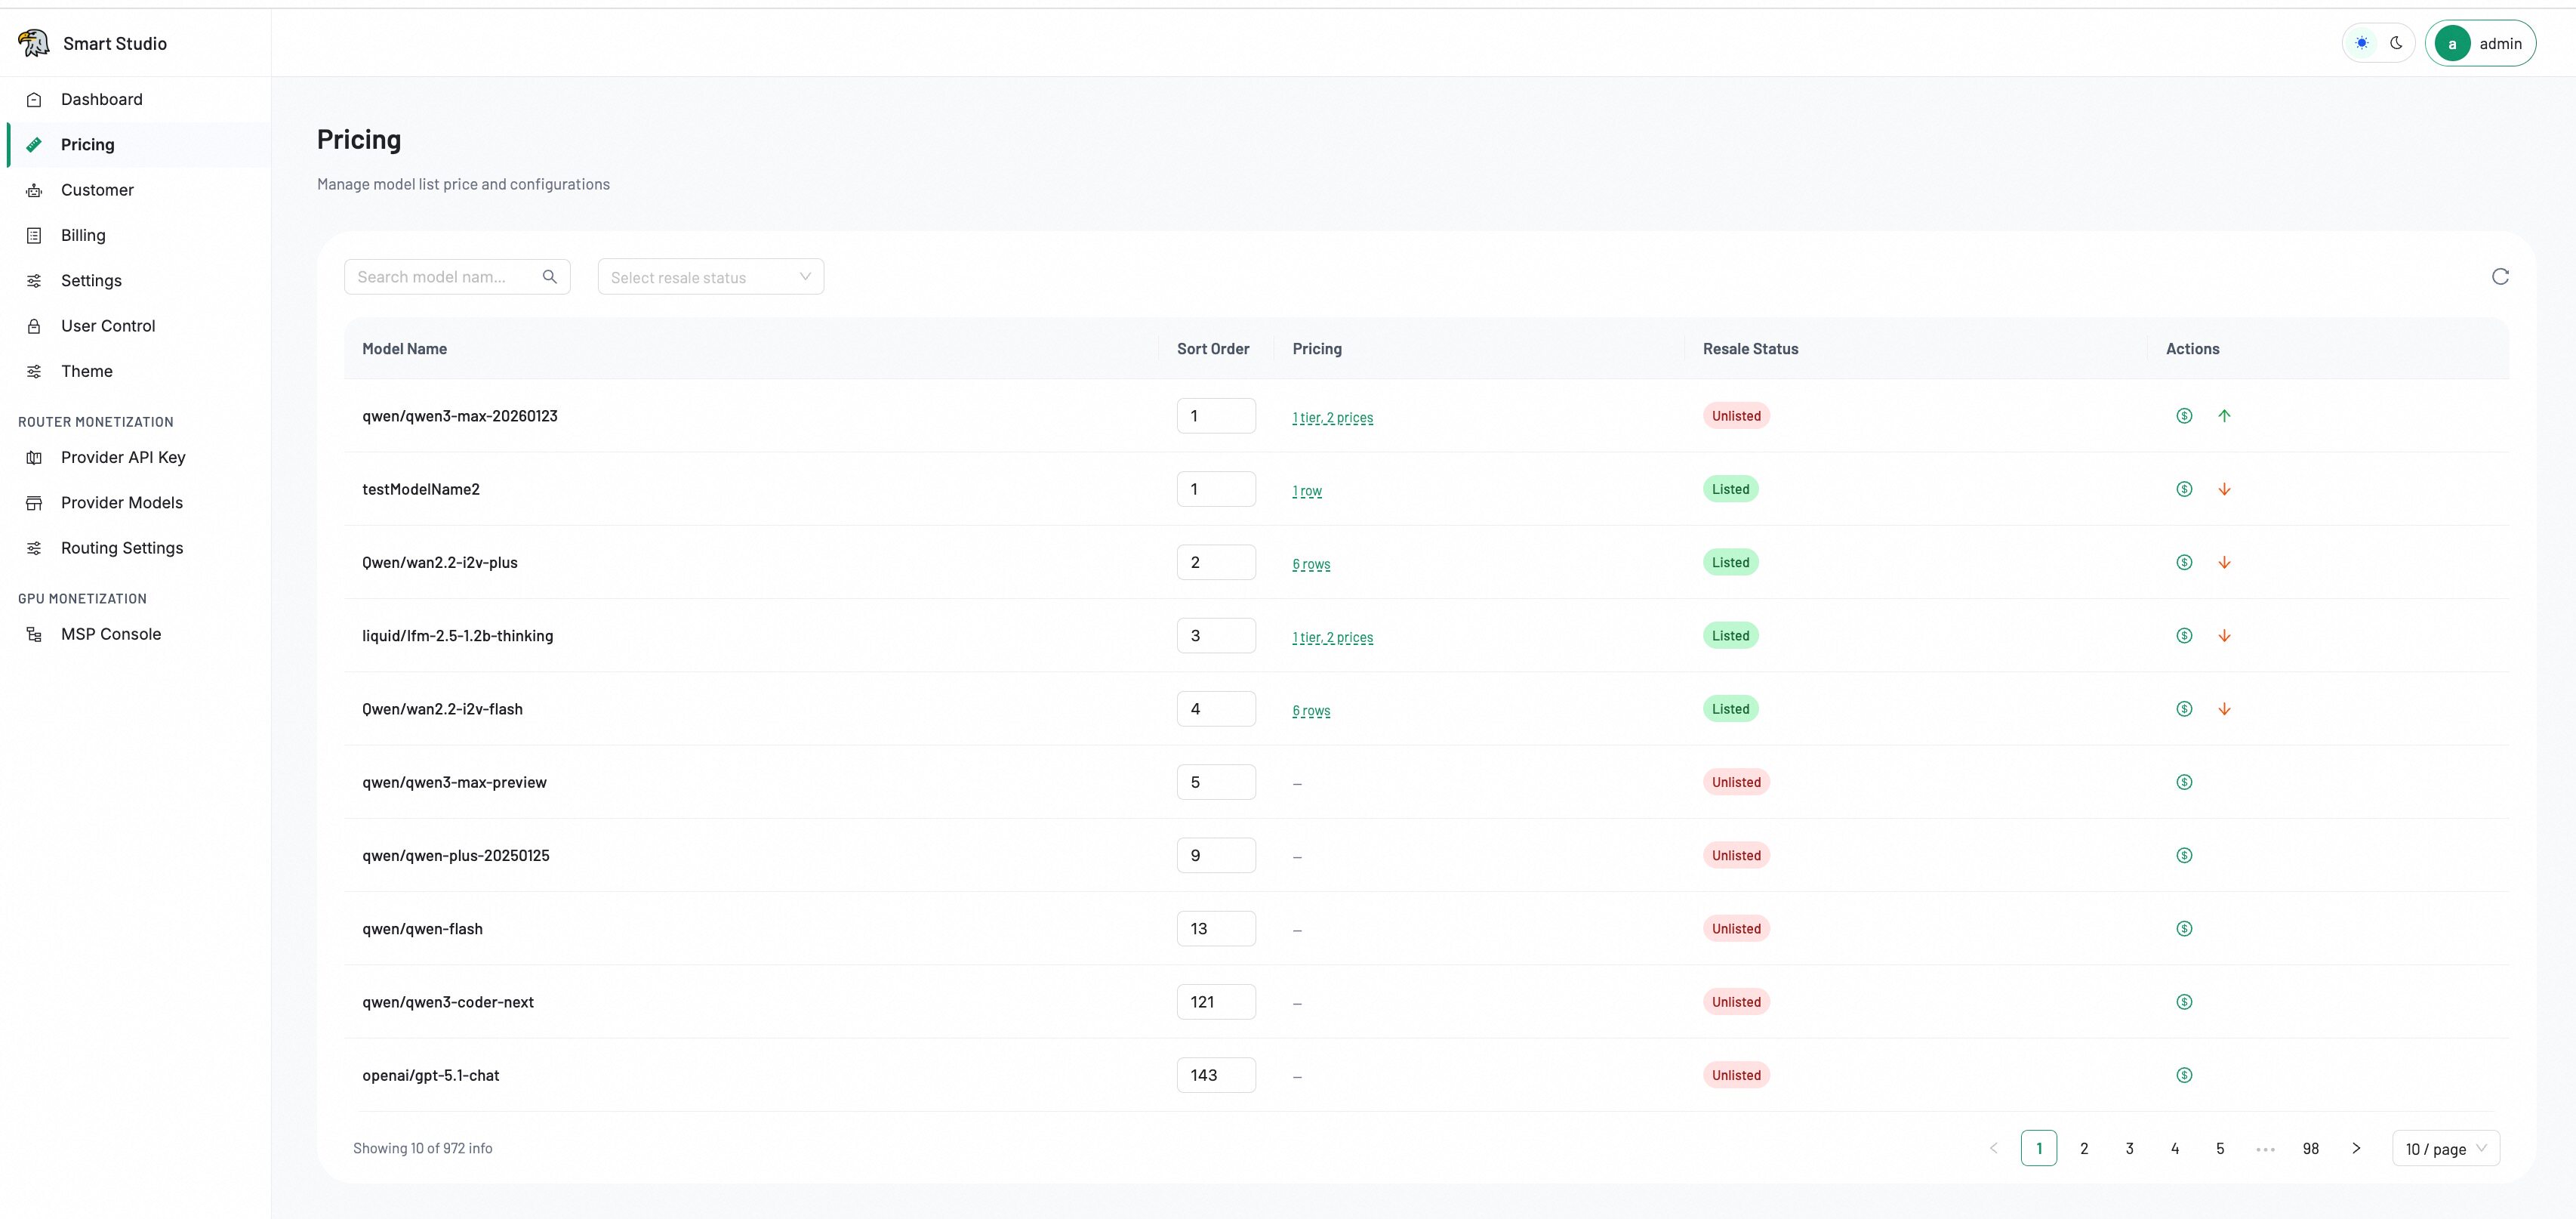Click the refresh icon above the table
This screenshot has height=1219, width=2576.
[2500, 277]
